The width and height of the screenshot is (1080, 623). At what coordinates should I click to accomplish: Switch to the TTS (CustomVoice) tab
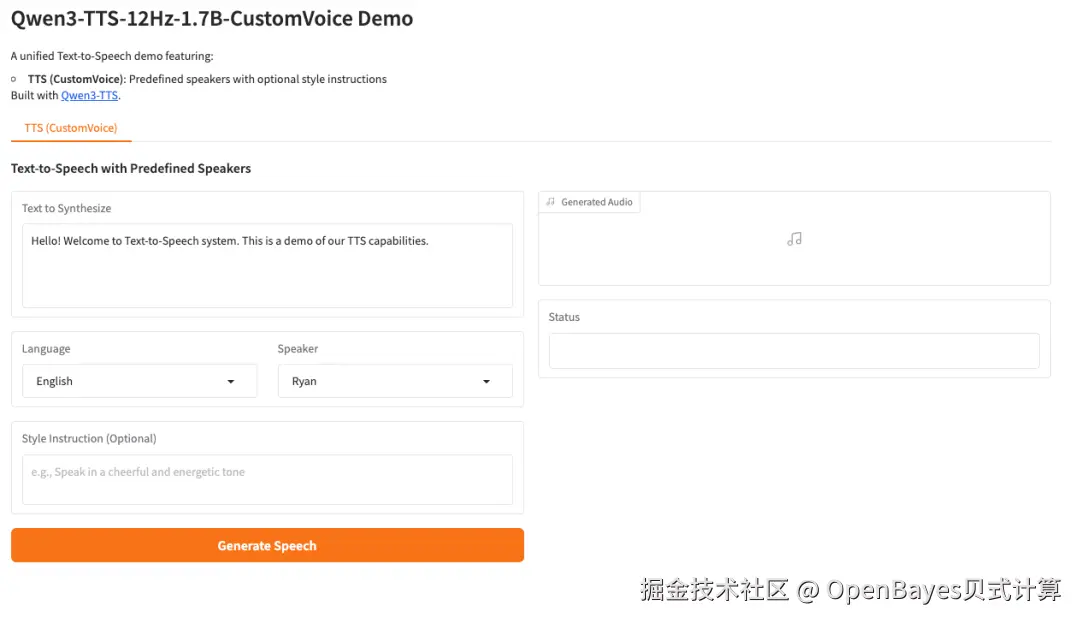click(71, 128)
